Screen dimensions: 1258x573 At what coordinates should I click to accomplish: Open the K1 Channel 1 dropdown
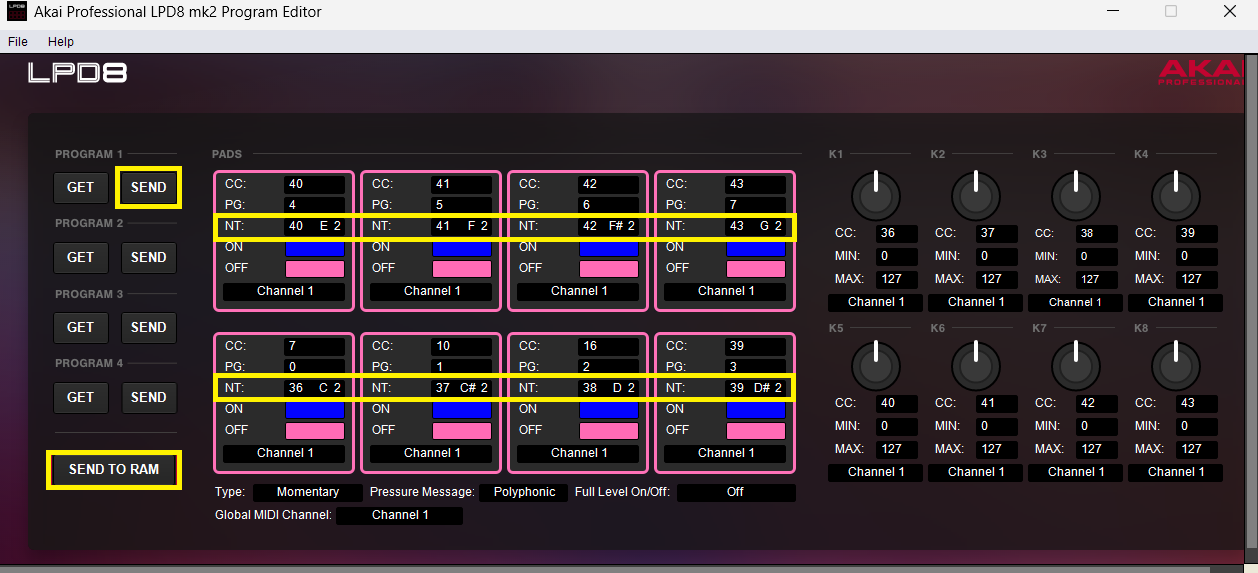click(876, 302)
